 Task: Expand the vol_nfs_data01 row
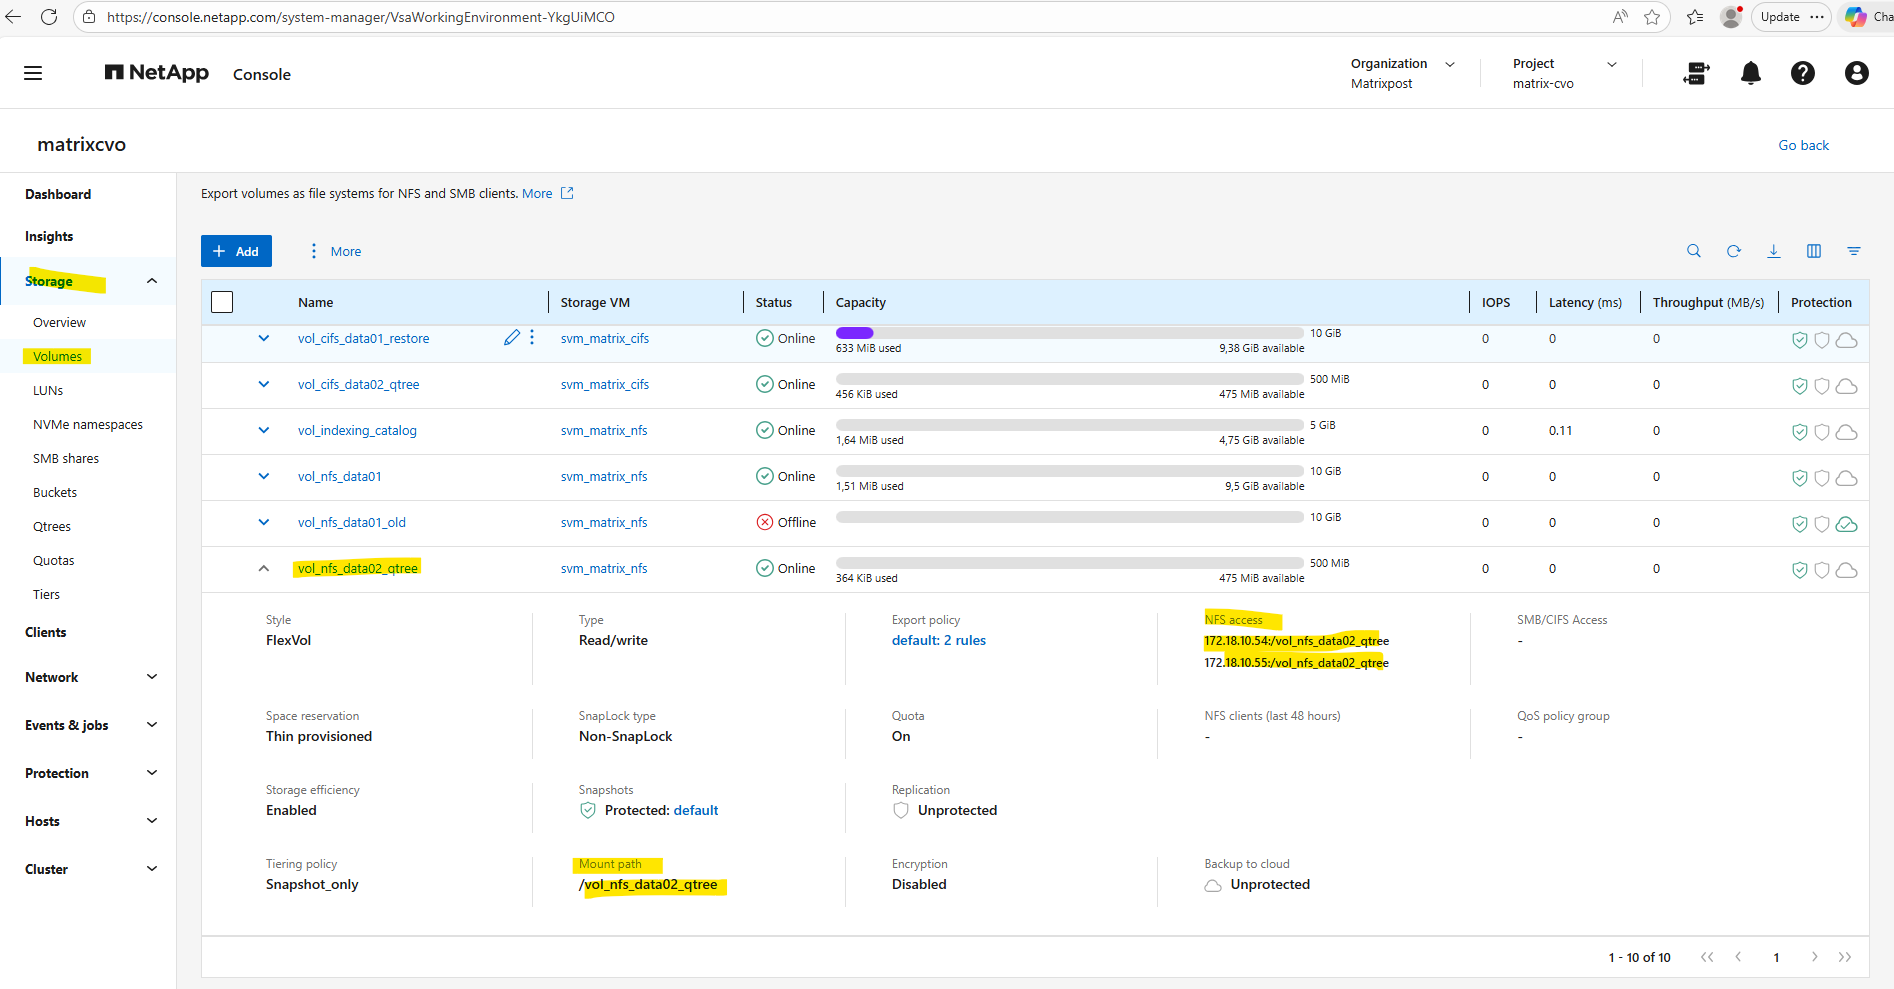click(x=264, y=476)
